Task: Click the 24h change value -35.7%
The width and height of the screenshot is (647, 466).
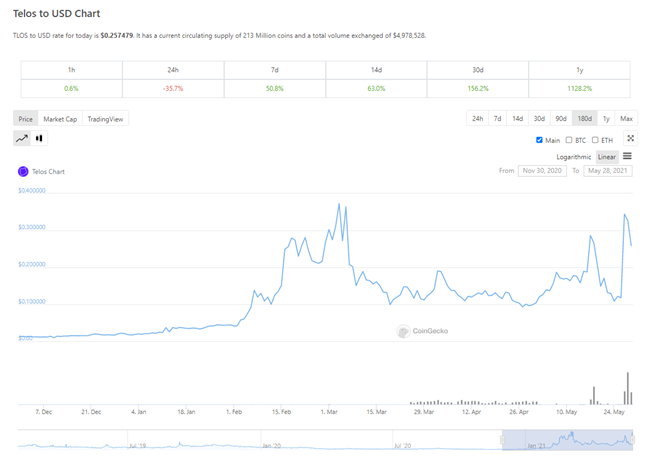Action: [173, 88]
